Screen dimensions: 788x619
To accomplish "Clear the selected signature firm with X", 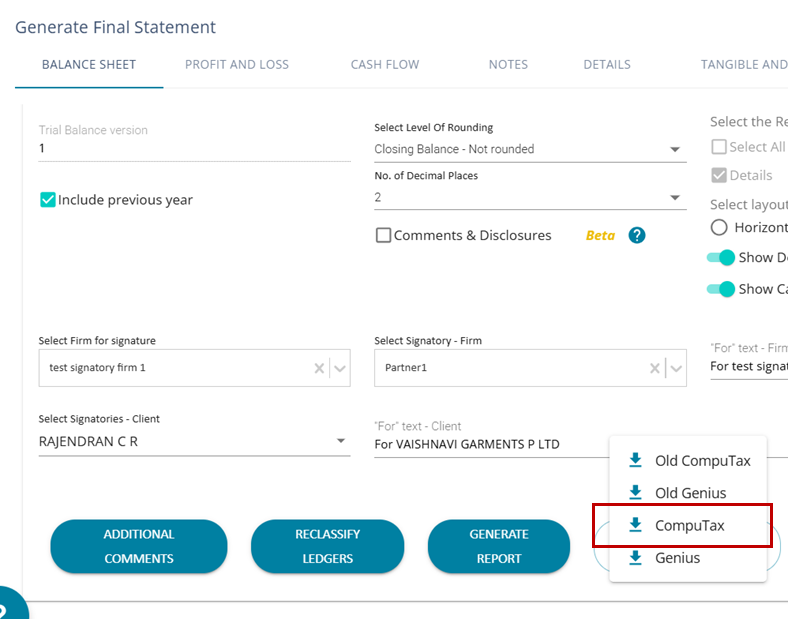I will (x=319, y=368).
